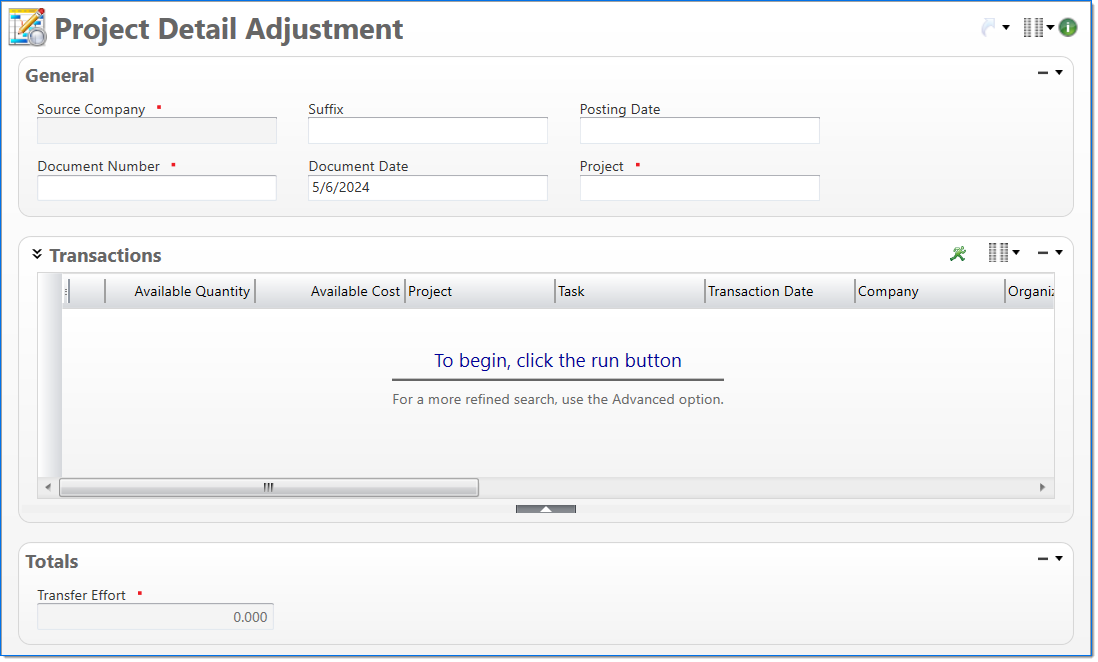The image size is (1098, 662).
Task: Collapse the Transactions section with dash icon
Action: pos(1043,253)
